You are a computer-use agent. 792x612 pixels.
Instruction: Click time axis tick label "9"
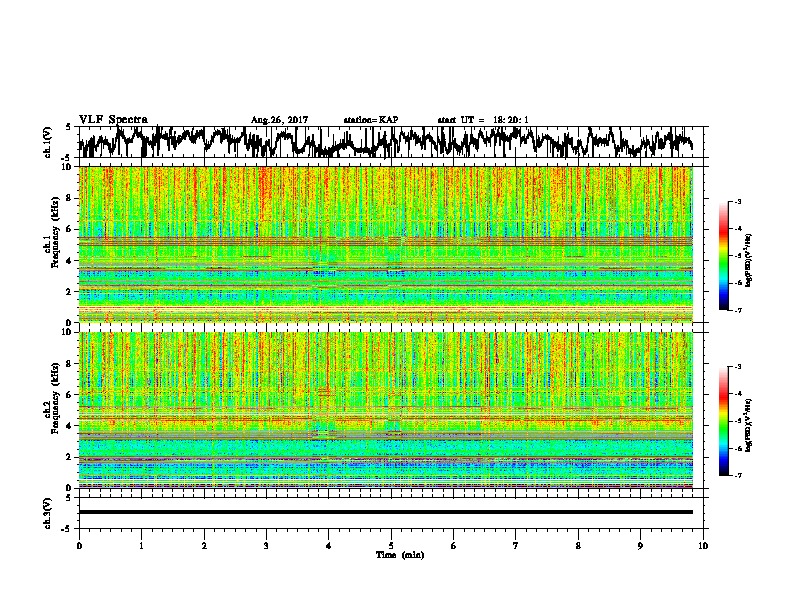click(640, 546)
